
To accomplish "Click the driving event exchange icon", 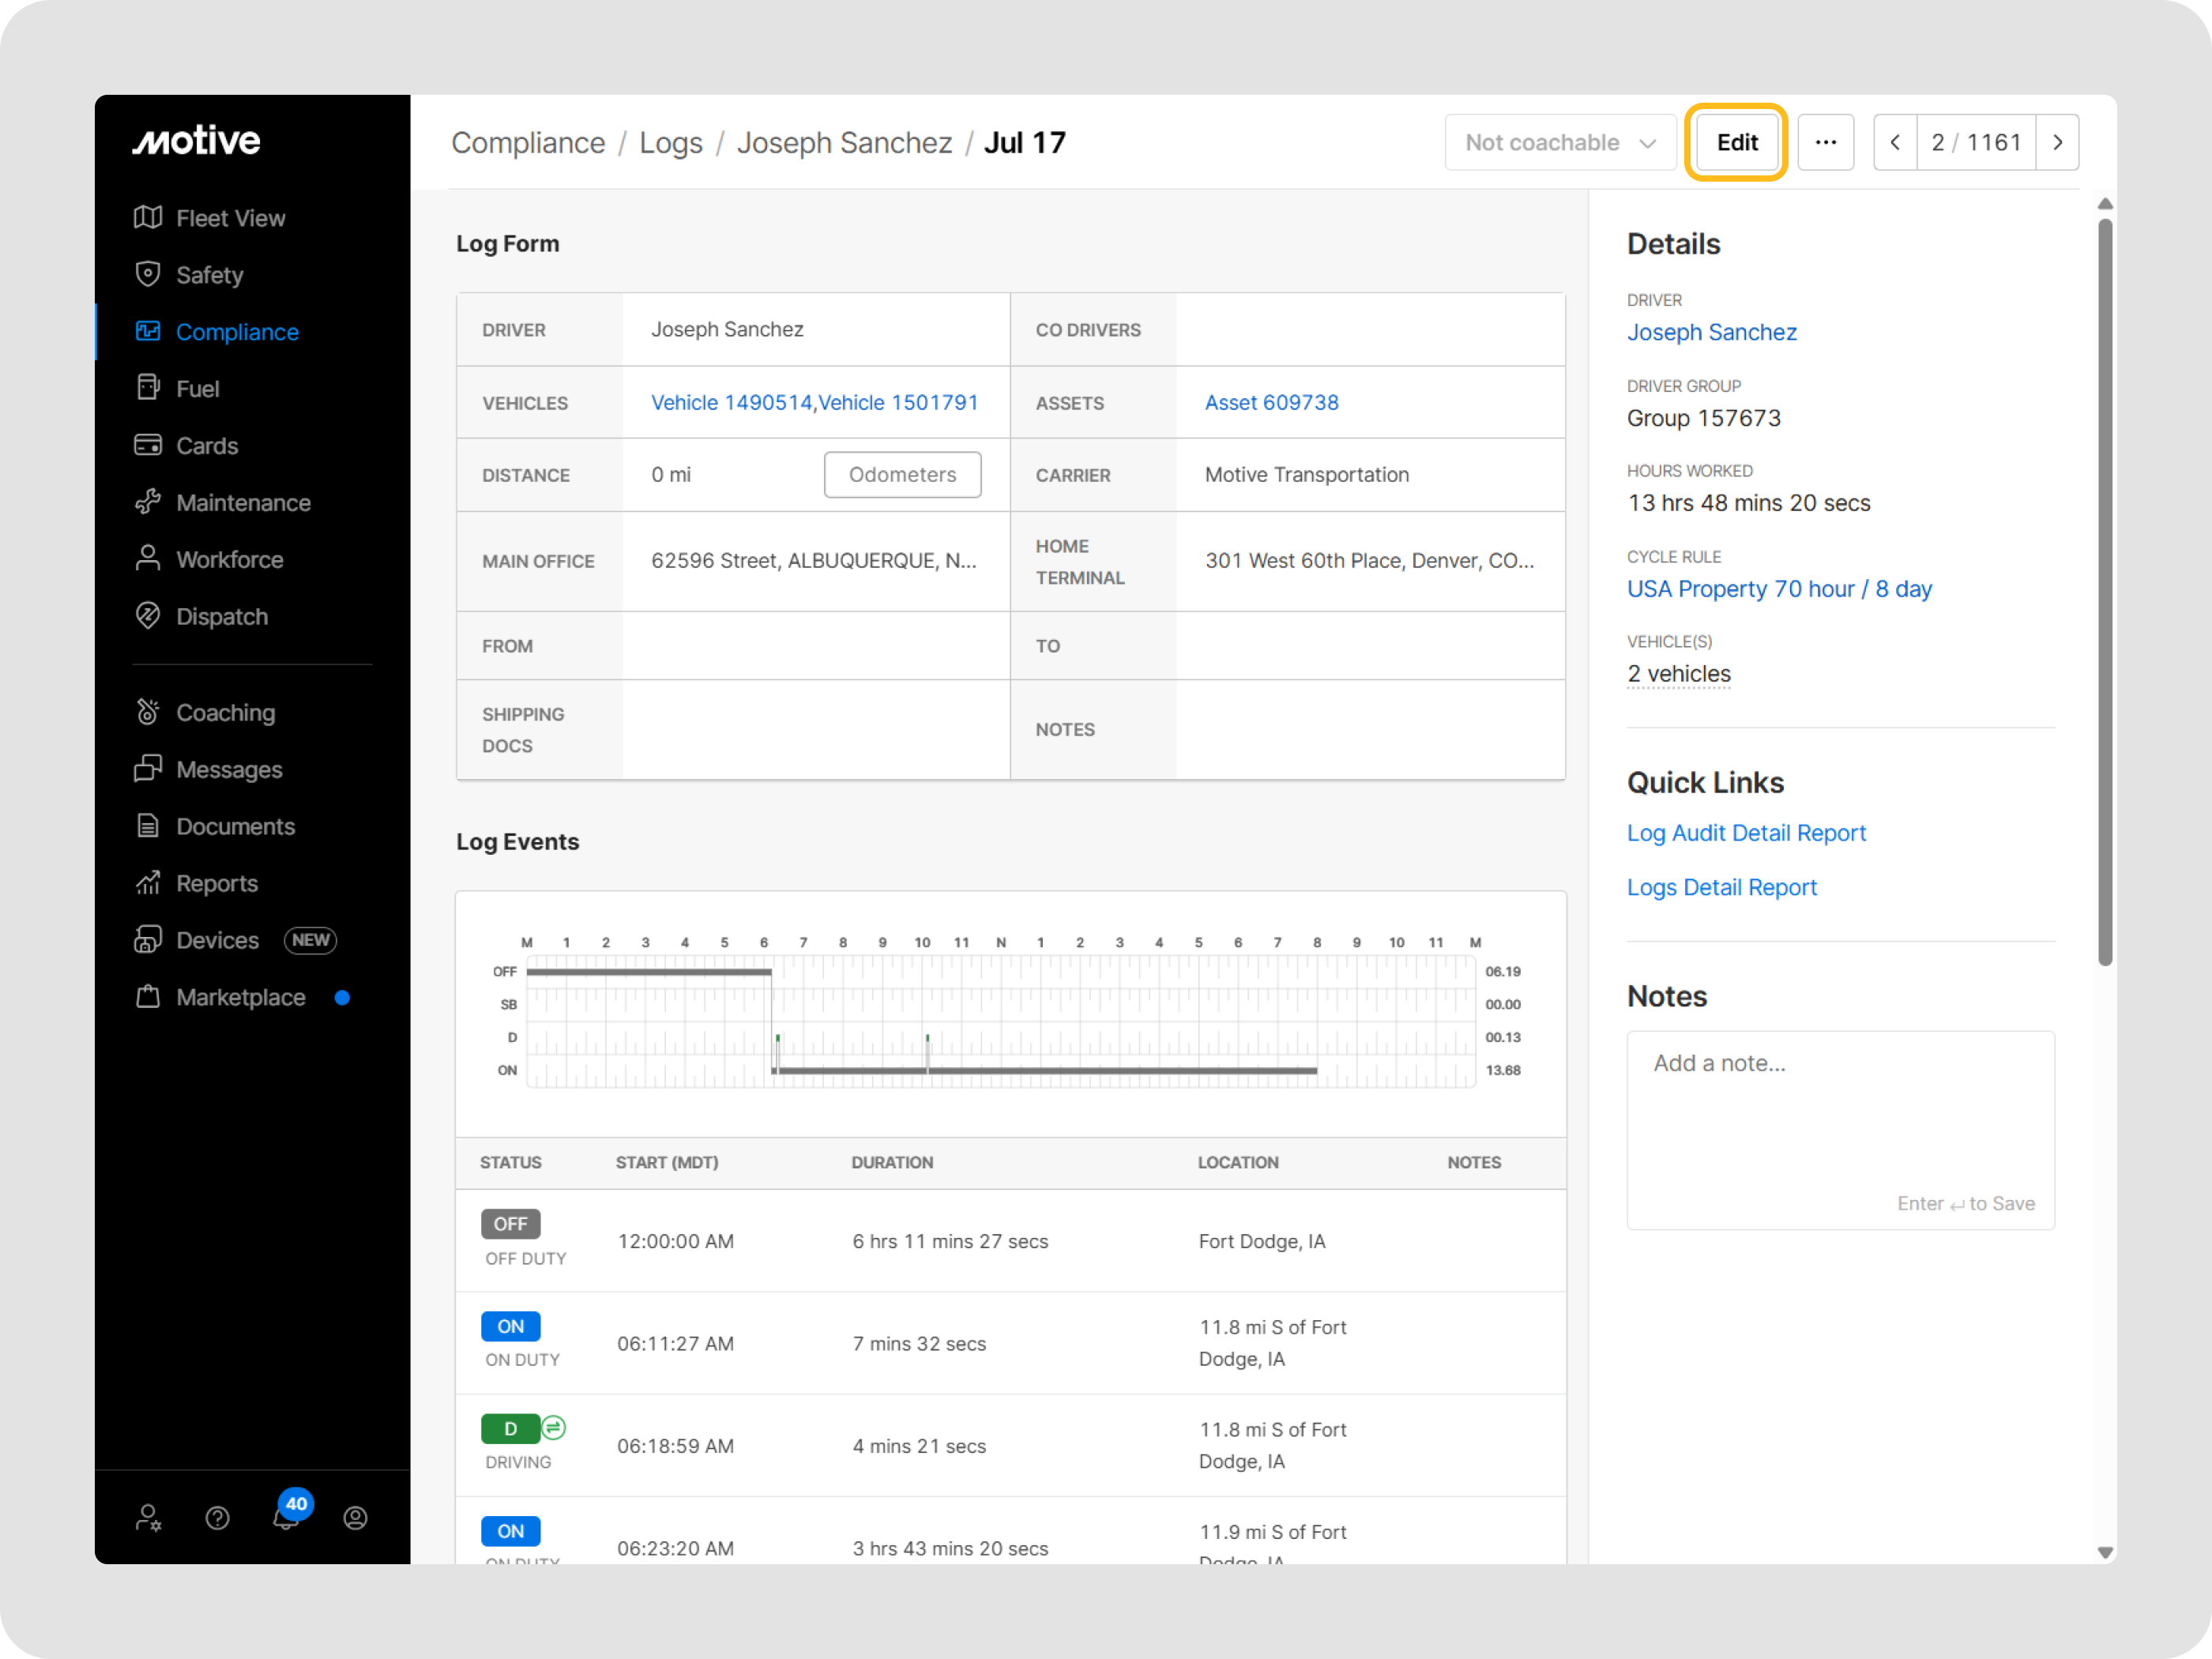I will click(554, 1427).
